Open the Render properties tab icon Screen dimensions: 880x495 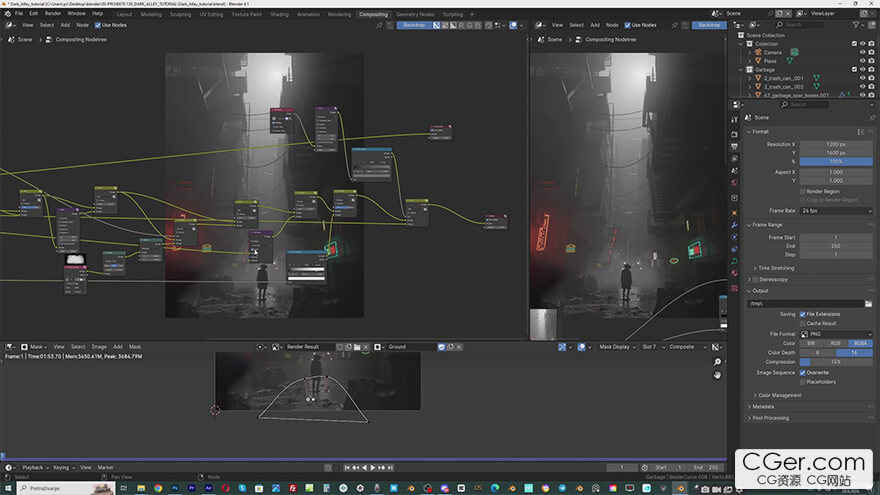(x=735, y=135)
